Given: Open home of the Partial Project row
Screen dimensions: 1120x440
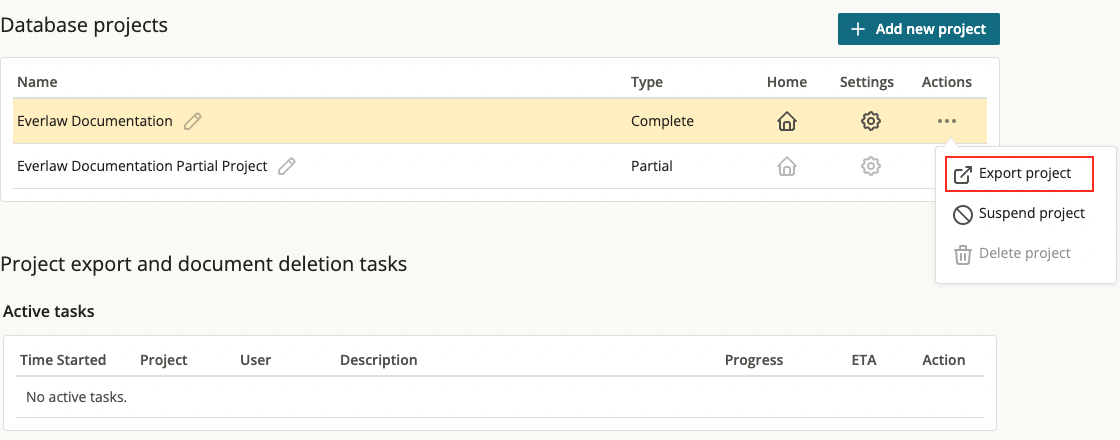Looking at the screenshot, I should [x=786, y=166].
